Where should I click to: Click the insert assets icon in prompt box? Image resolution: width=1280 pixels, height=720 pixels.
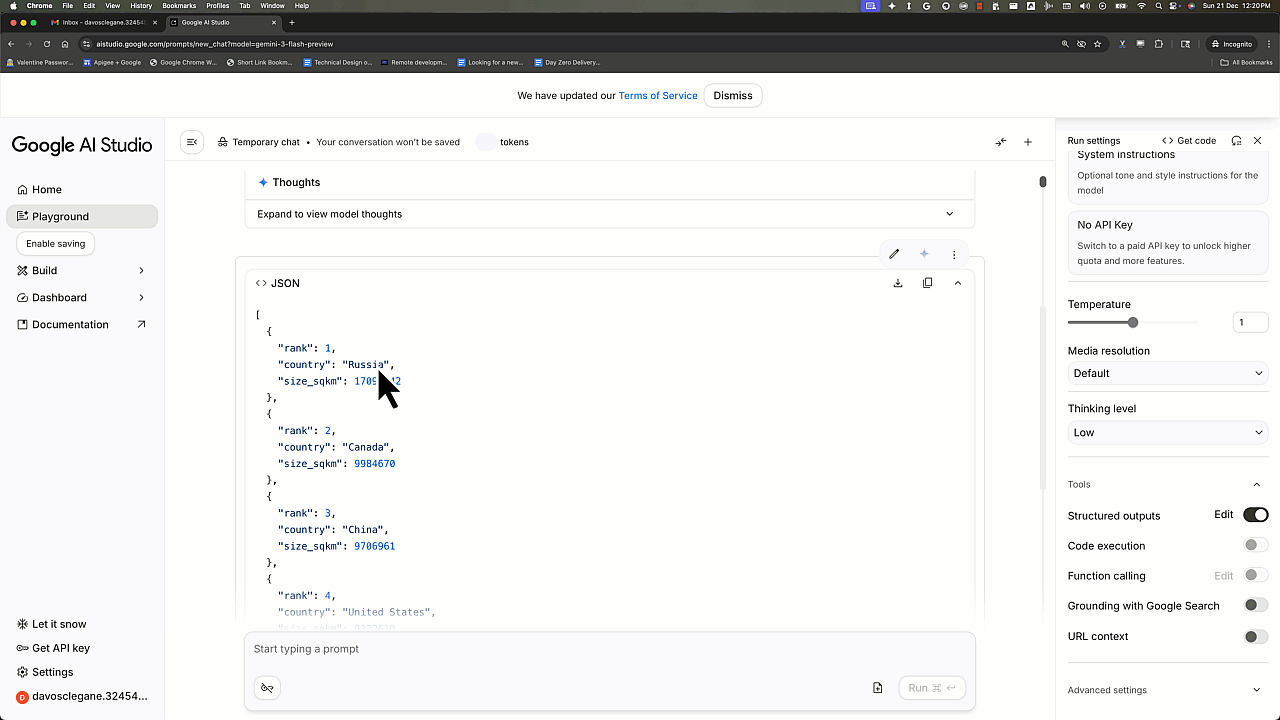click(878, 688)
